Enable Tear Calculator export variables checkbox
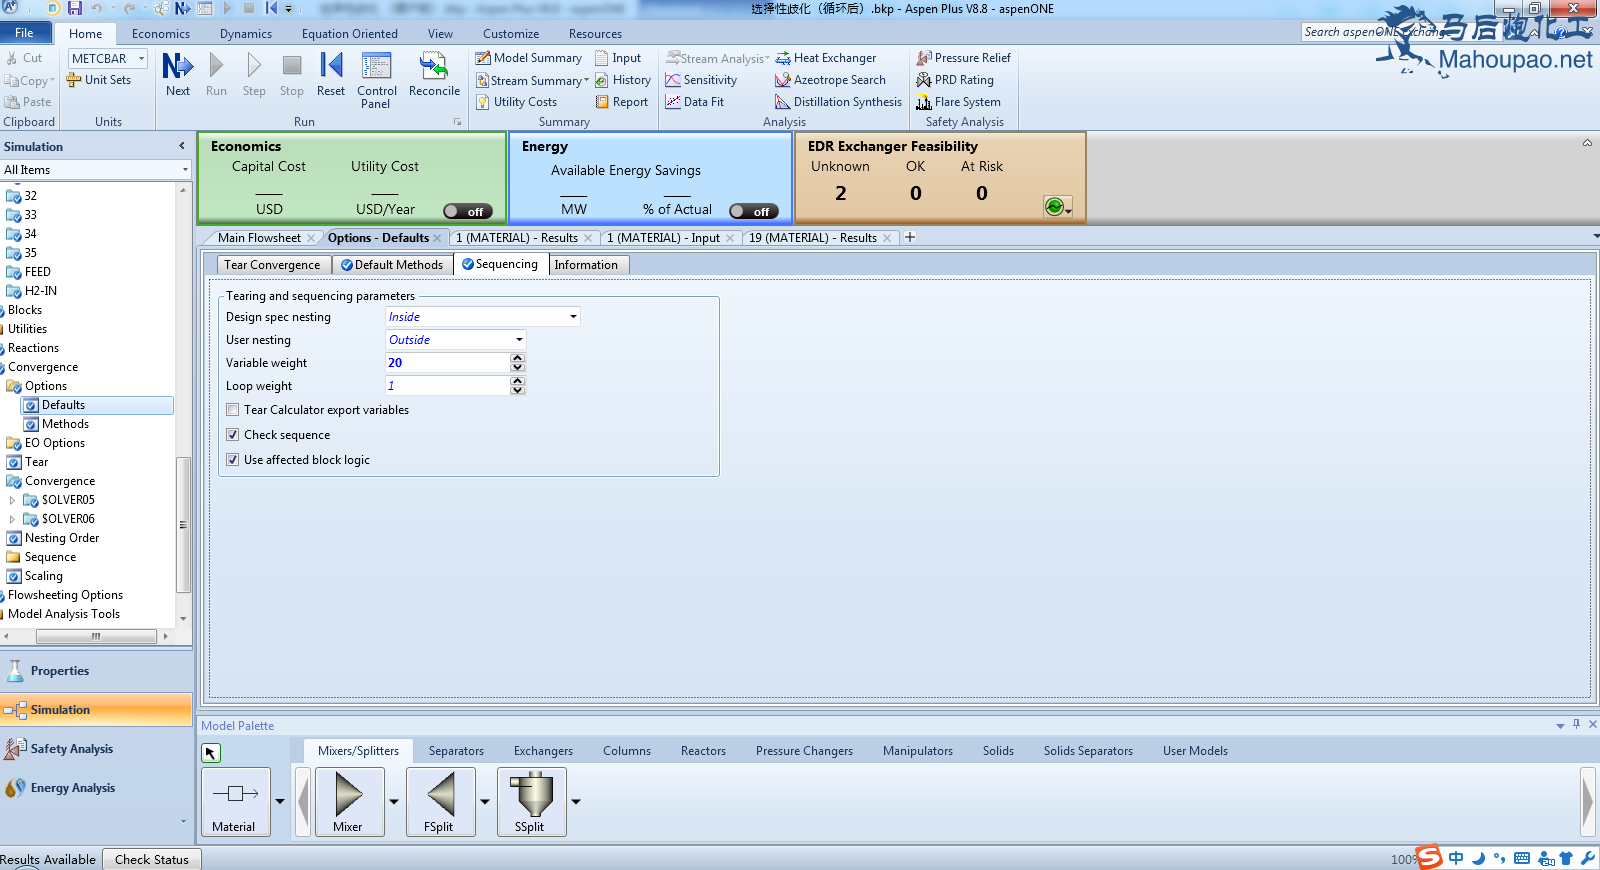Image resolution: width=1600 pixels, height=870 pixels. click(x=233, y=410)
